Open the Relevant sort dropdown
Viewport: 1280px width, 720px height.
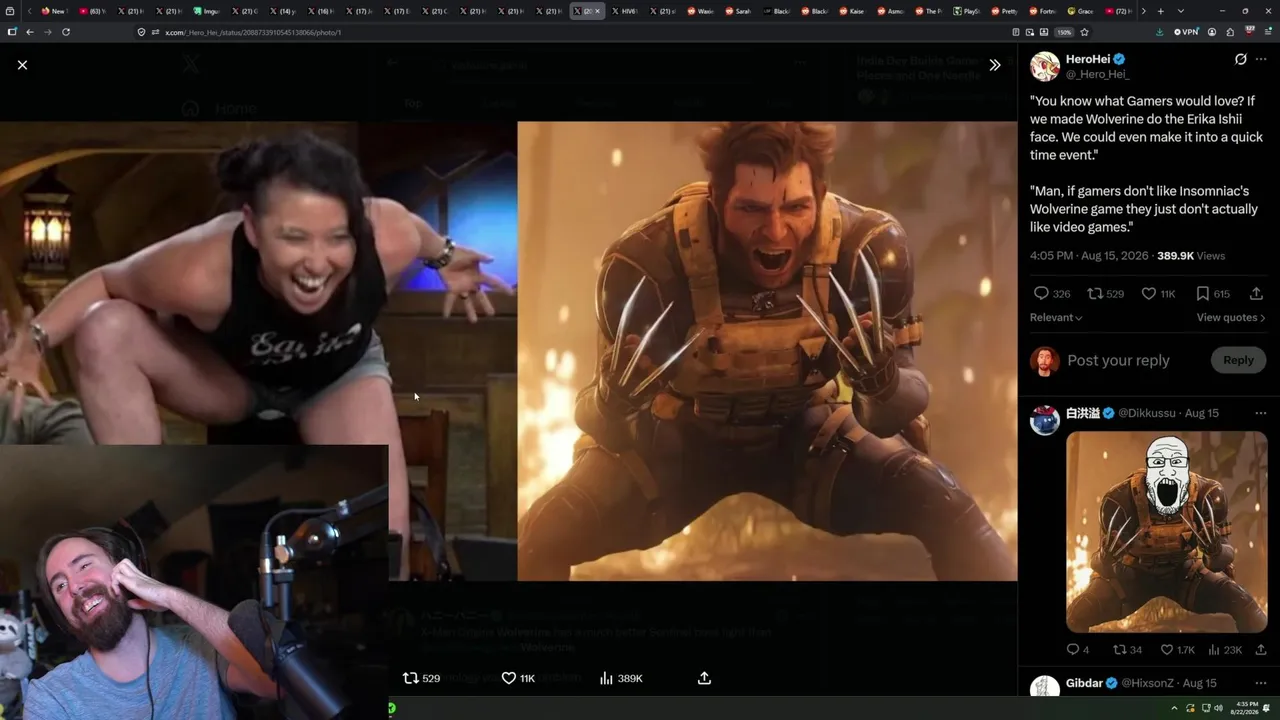[x=1056, y=317]
